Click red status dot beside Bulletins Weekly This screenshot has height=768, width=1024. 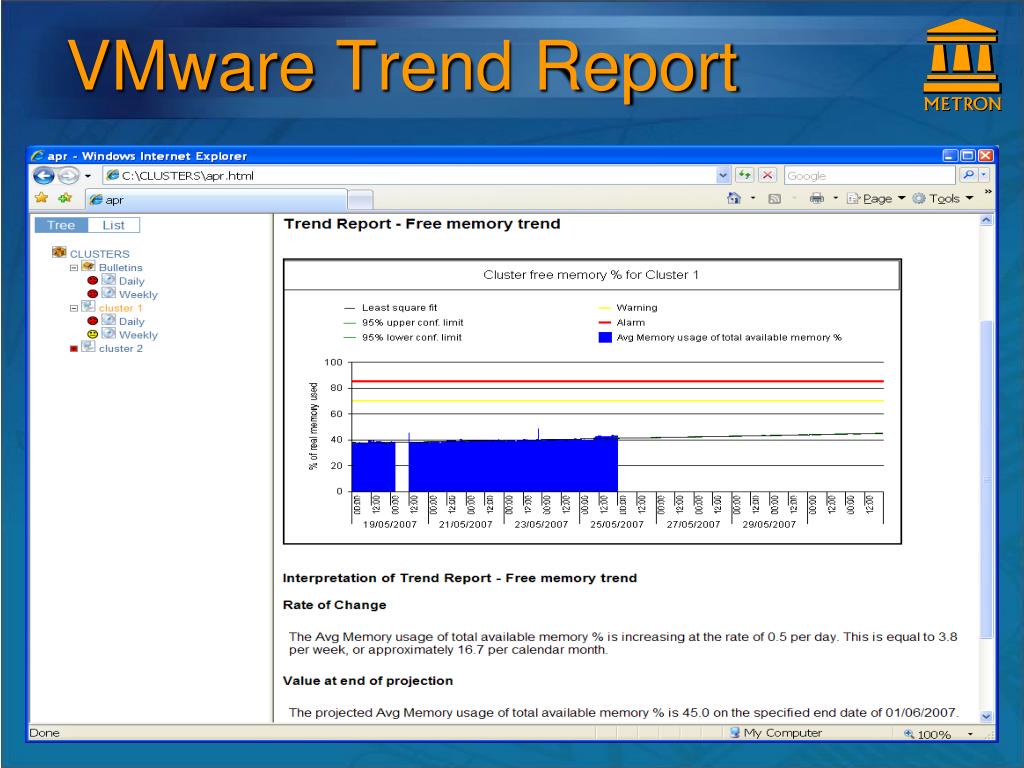93,294
